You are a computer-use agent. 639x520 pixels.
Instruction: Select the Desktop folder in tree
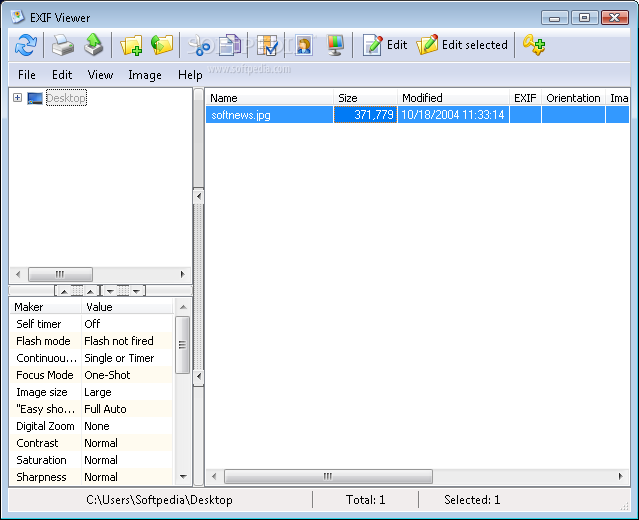pyautogui.click(x=66, y=98)
